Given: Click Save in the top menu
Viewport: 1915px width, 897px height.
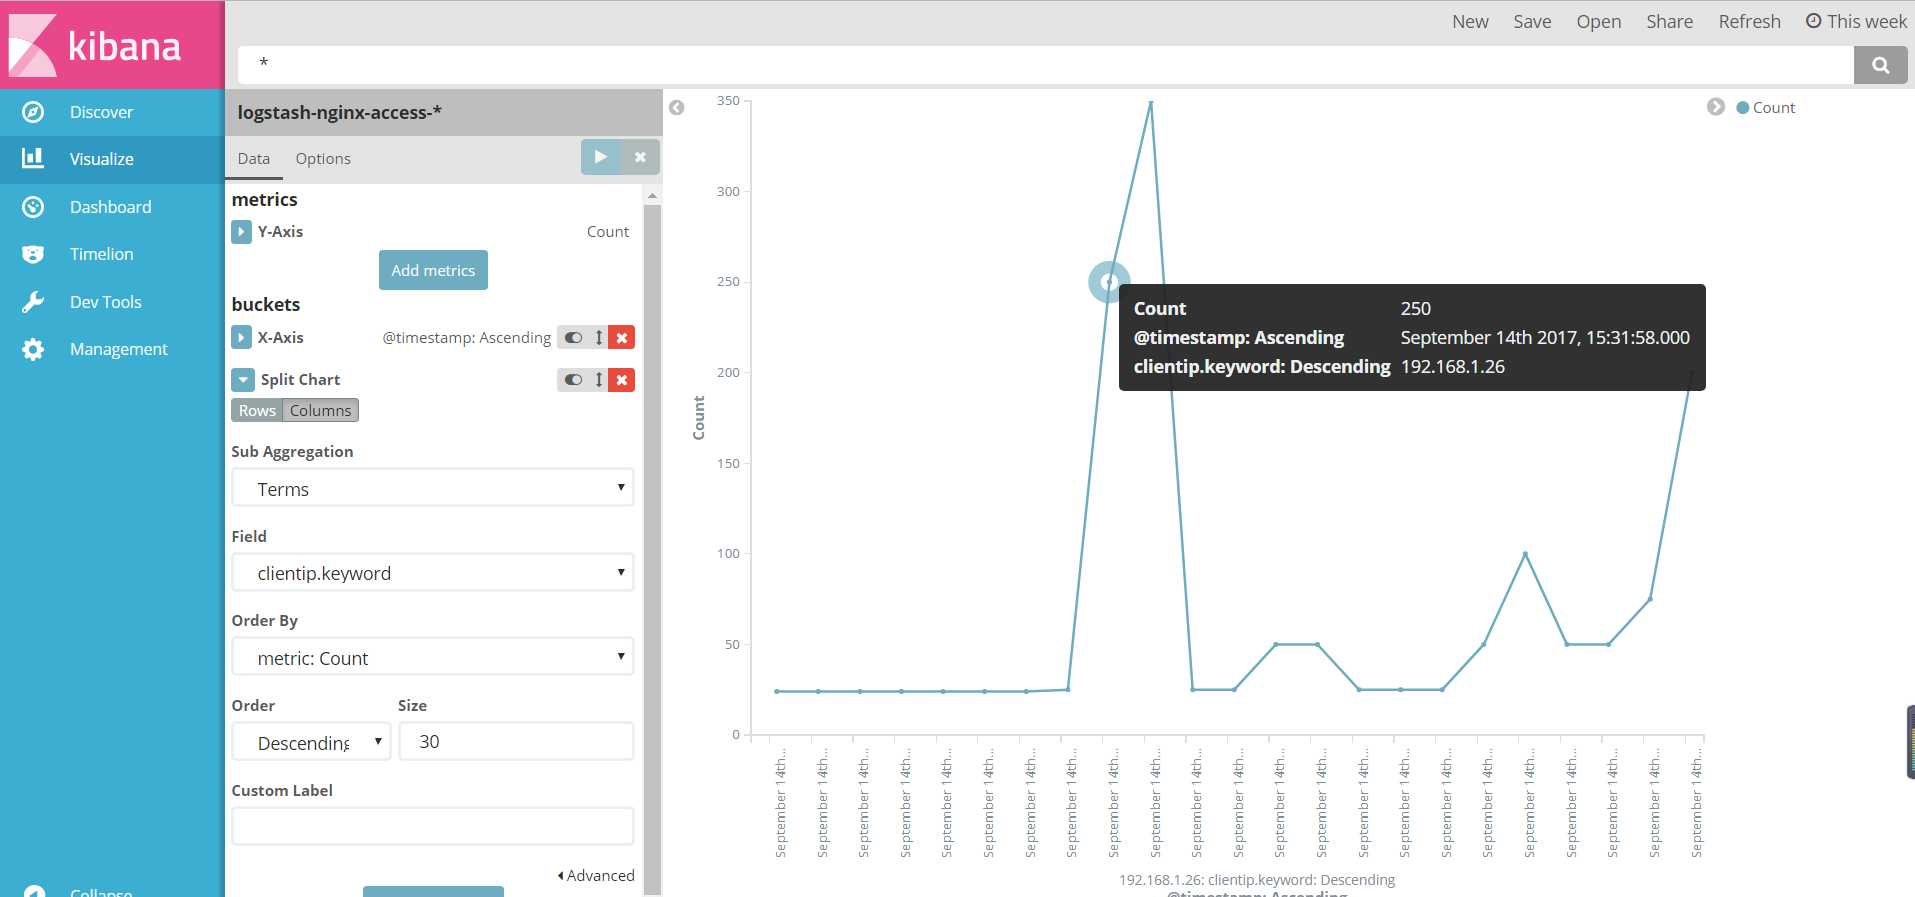Looking at the screenshot, I should (1532, 21).
